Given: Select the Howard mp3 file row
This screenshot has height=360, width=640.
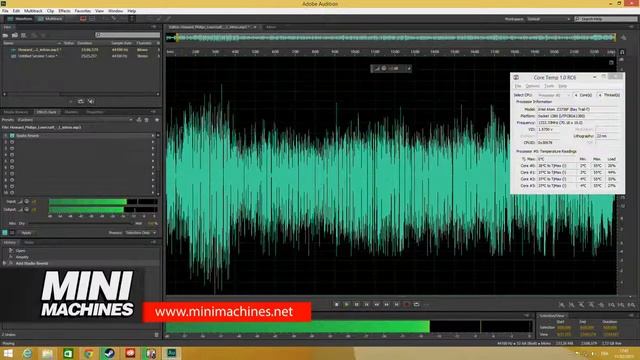Looking at the screenshot, I should click(x=82, y=50).
